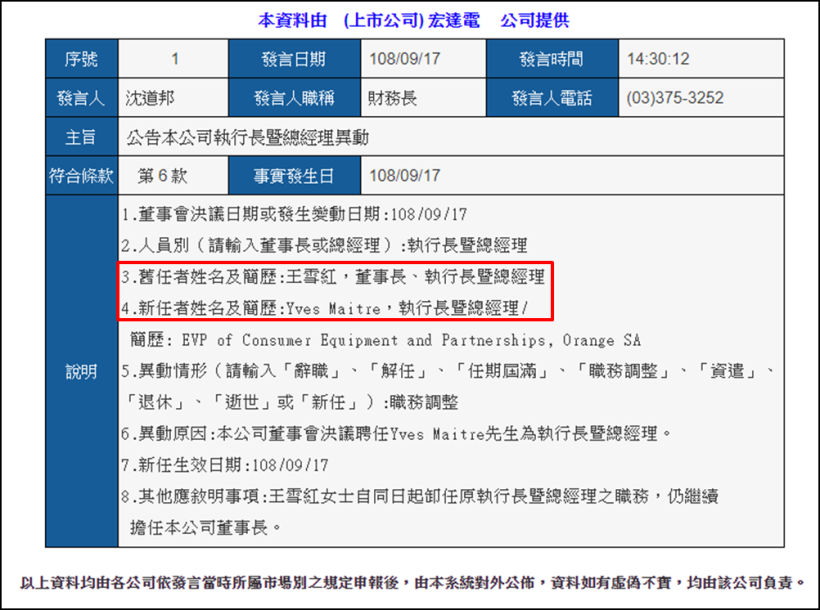Click line 6 異動原因 text
Viewport: 820px width, 610px height.
coord(396,434)
